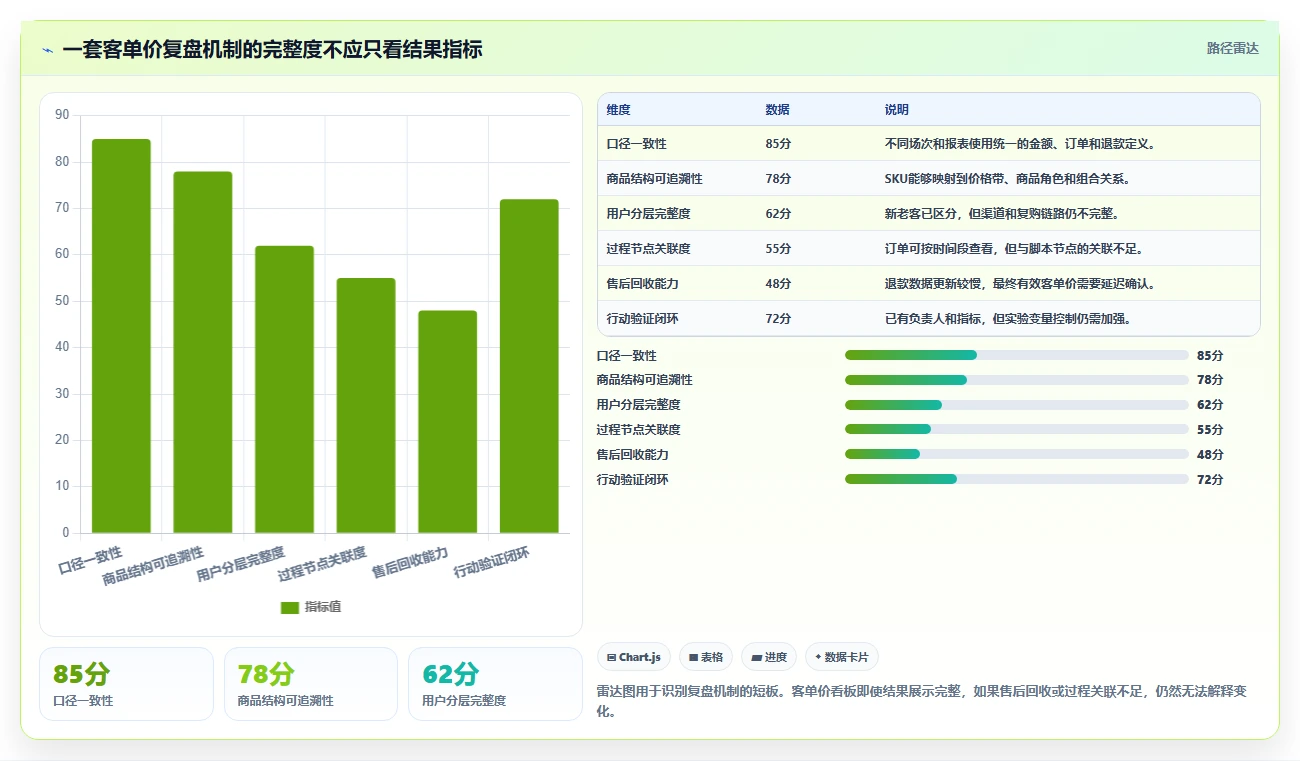
Task: Click the 路径雷达 label in the header
Action: click(1232, 48)
